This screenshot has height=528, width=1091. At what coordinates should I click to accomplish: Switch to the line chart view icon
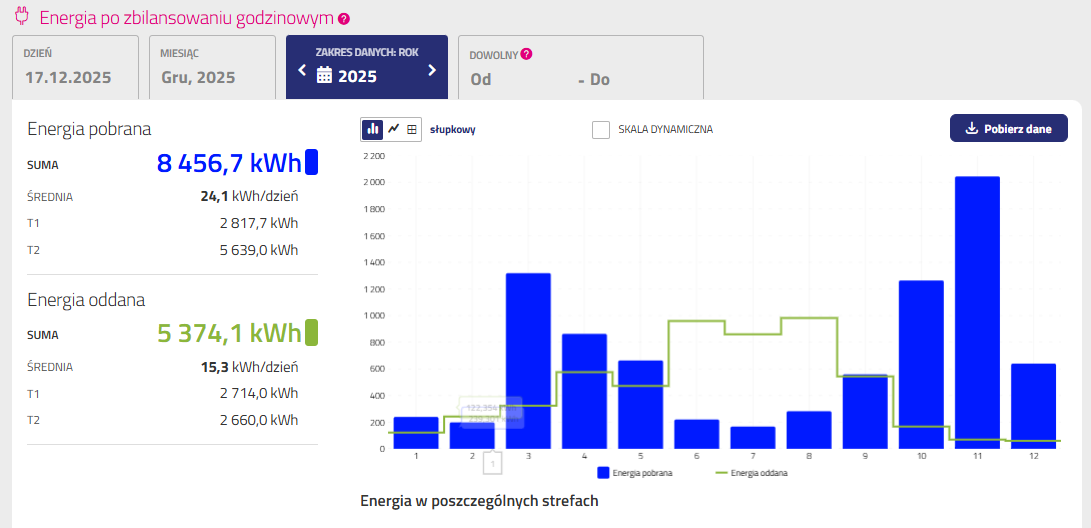[x=393, y=129]
